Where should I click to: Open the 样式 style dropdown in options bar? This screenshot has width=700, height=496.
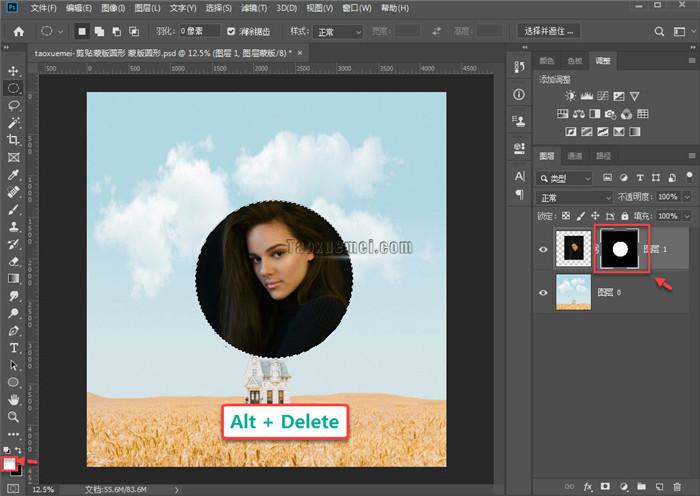pyautogui.click(x=336, y=32)
